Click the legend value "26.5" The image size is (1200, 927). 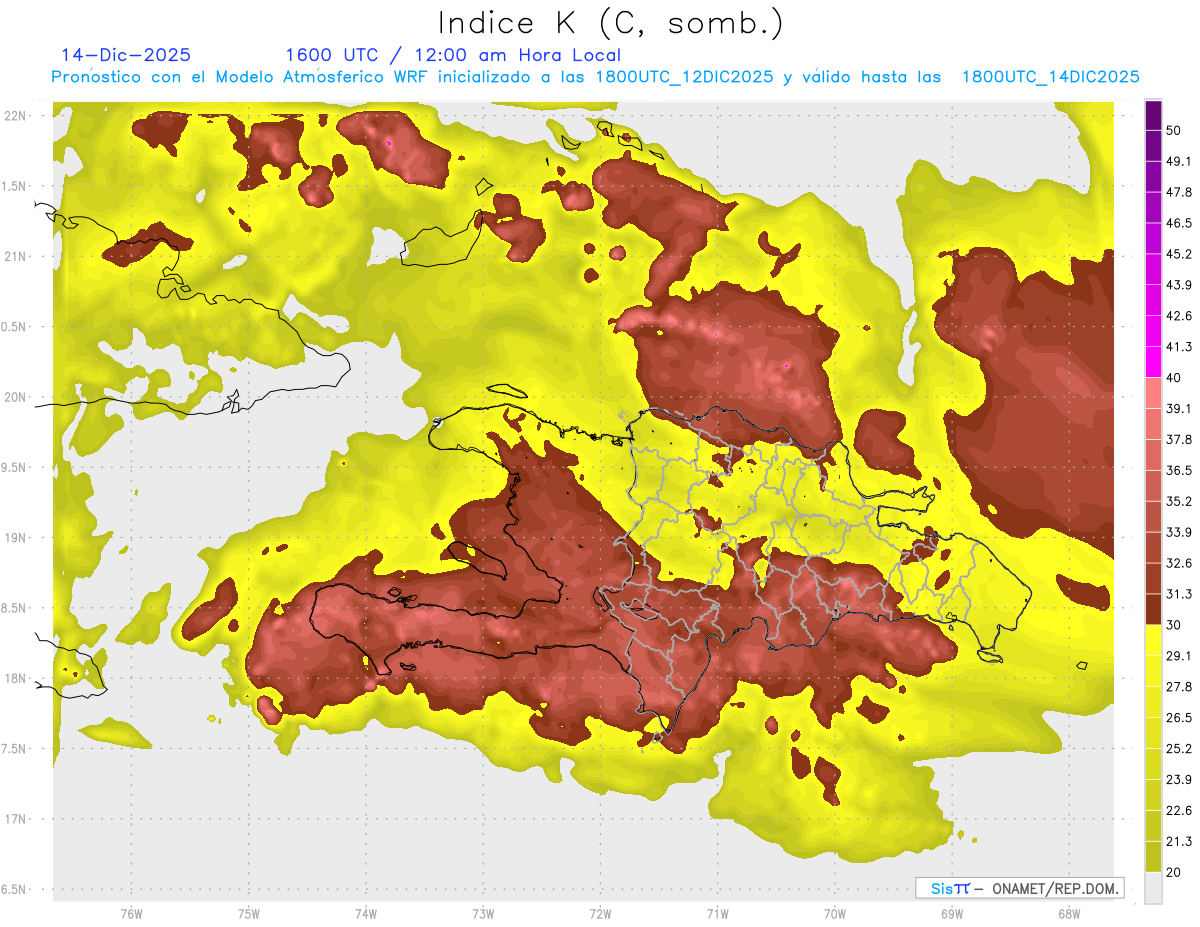(x=1178, y=718)
